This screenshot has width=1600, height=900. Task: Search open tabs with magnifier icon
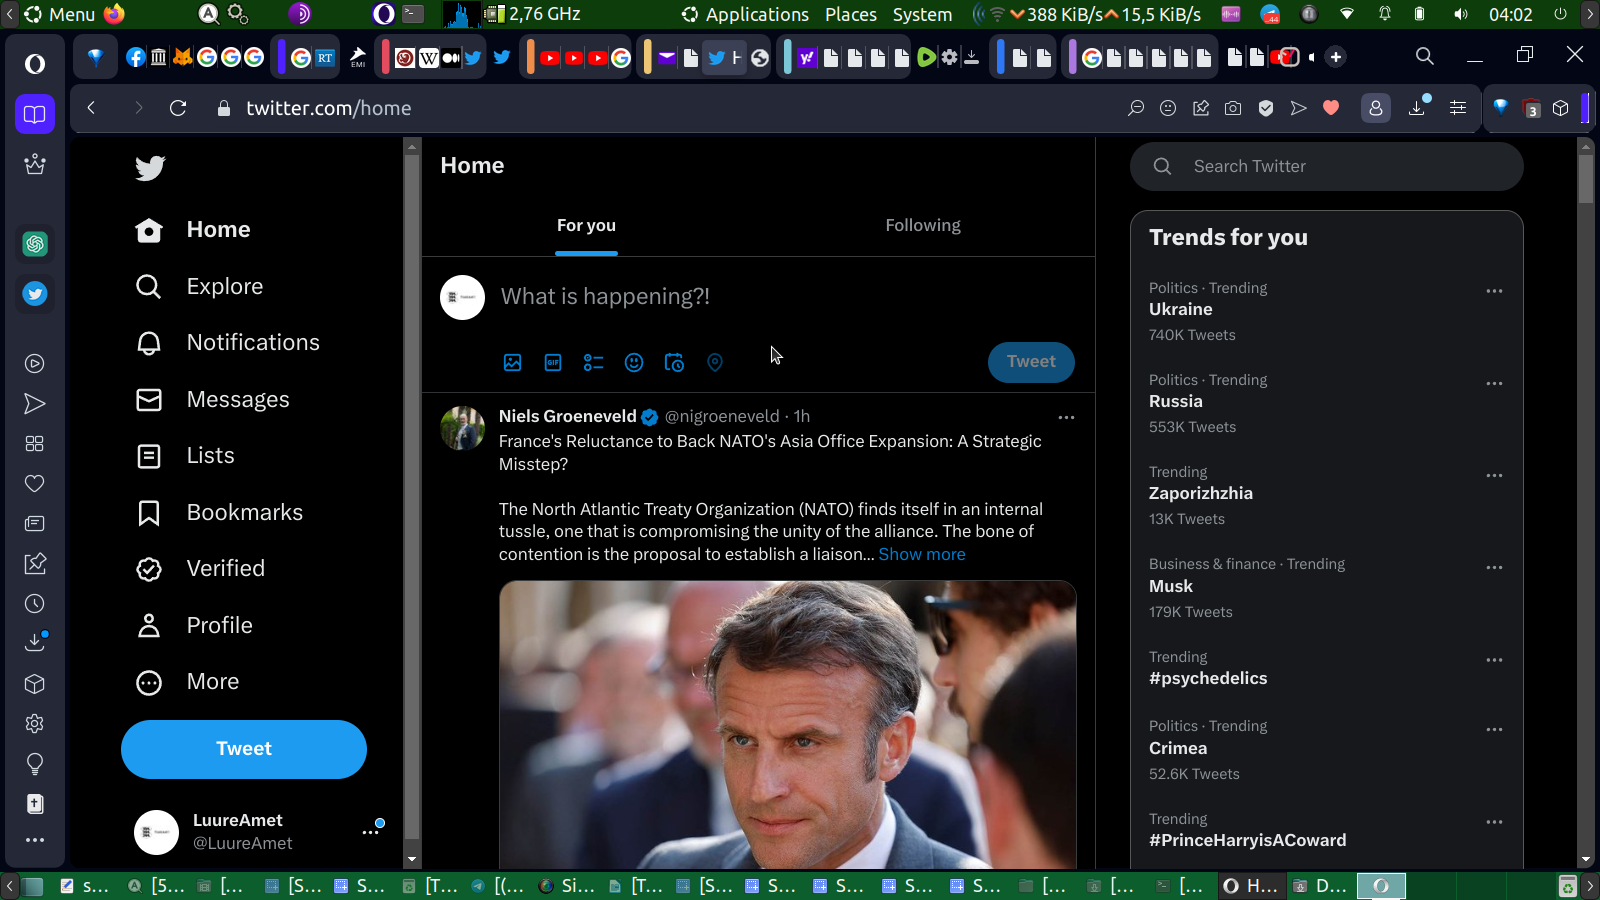(x=1425, y=56)
